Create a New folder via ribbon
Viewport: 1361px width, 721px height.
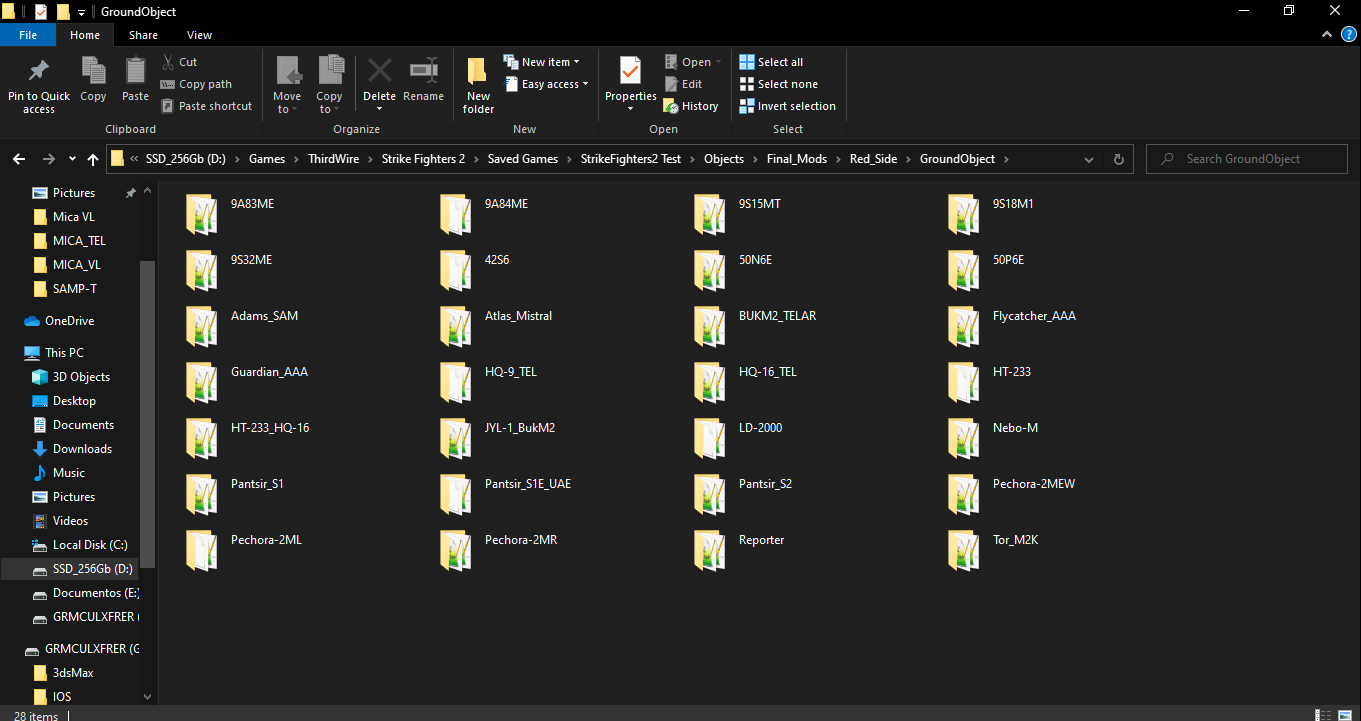click(478, 85)
